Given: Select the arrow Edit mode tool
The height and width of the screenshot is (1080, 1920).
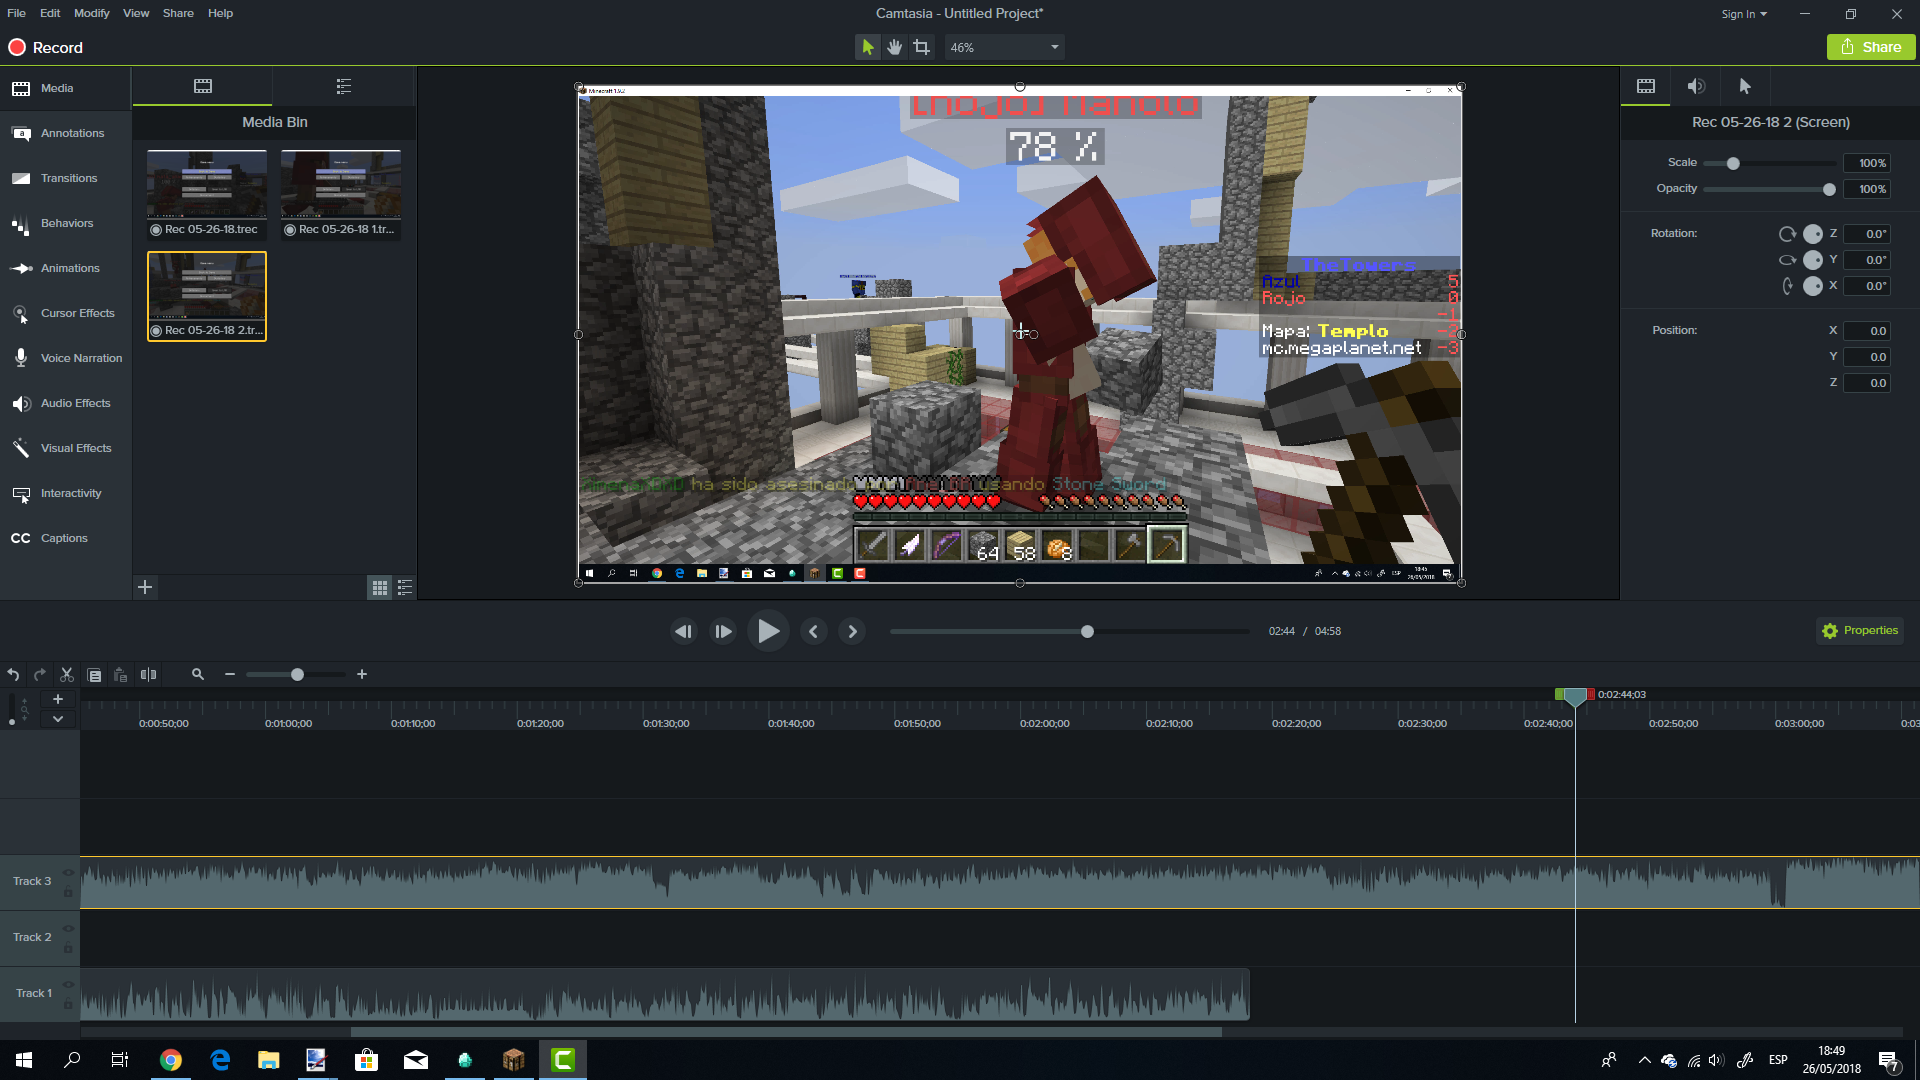Looking at the screenshot, I should [x=867, y=47].
